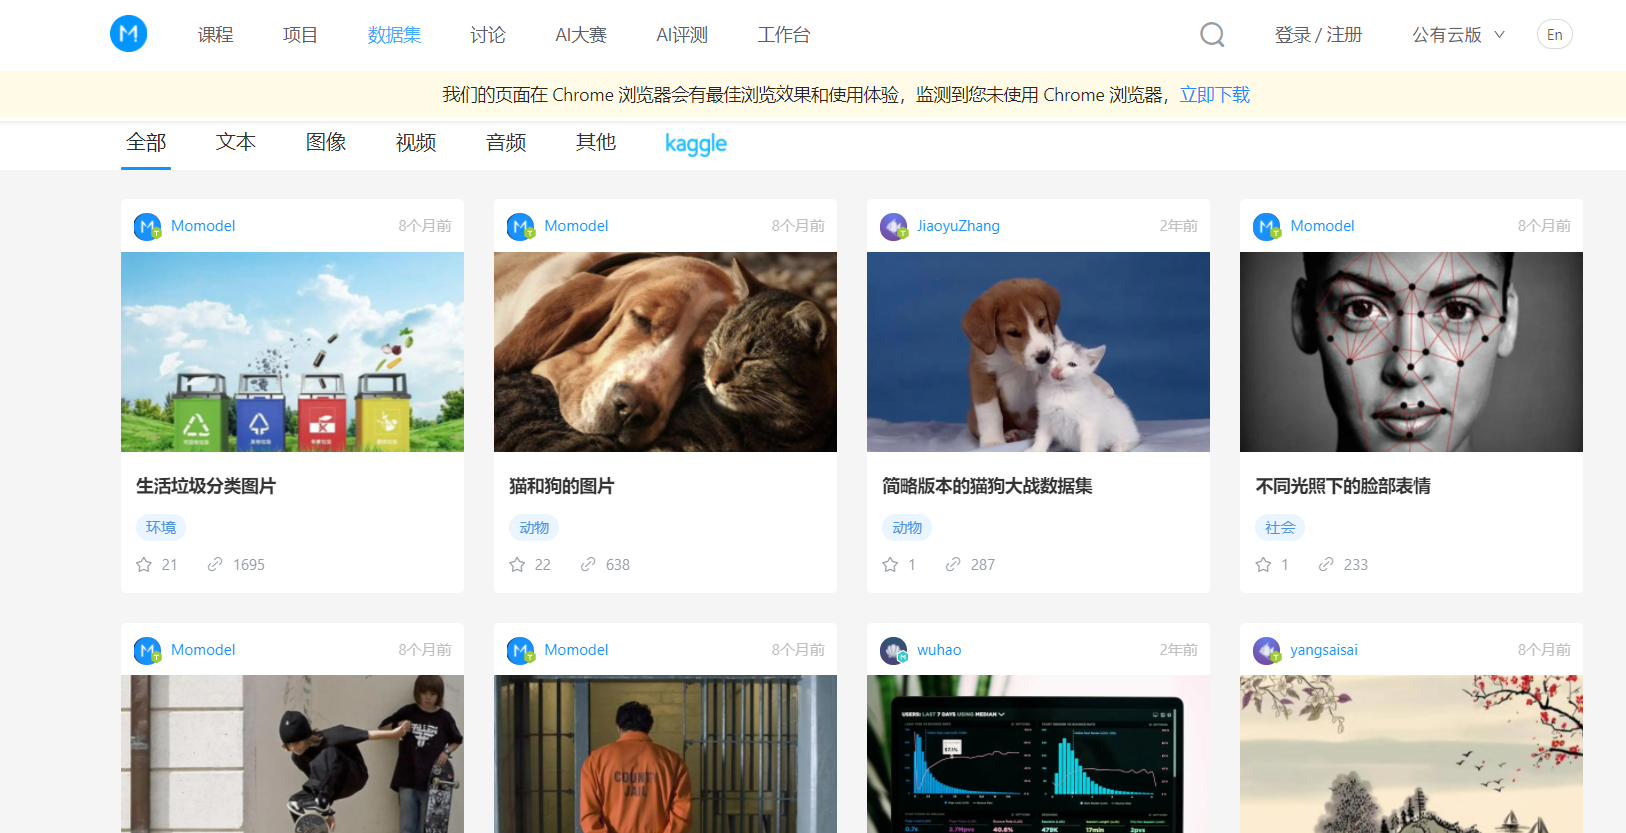Click the 社会 tag

1280,527
